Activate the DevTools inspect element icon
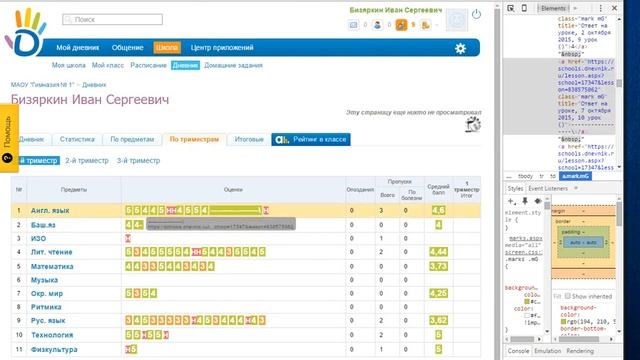 pyautogui.click(x=511, y=8)
